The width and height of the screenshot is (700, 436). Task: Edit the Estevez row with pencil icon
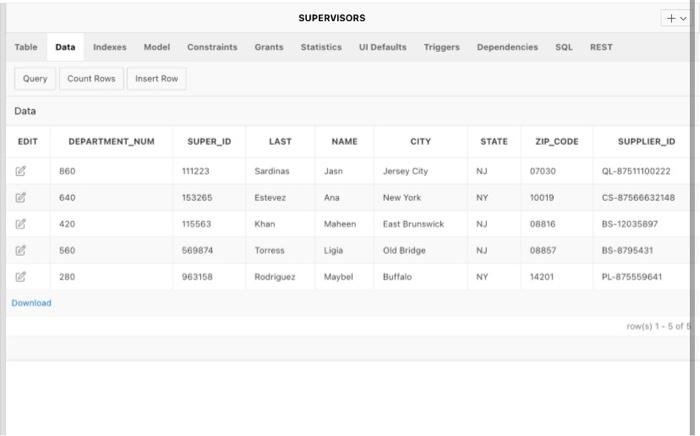(21, 197)
